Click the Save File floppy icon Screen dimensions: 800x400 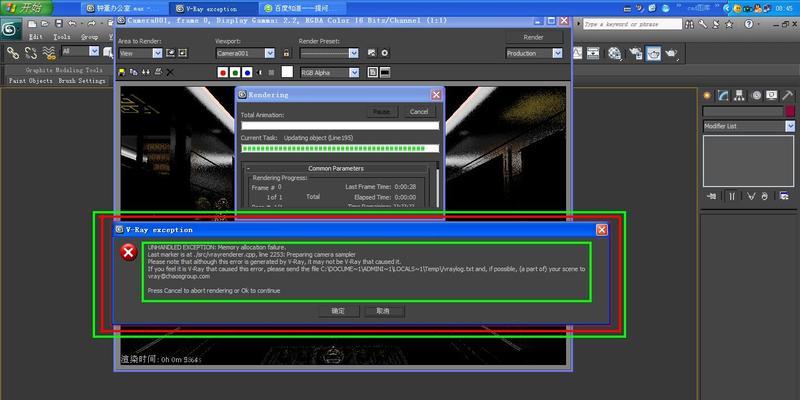[59, 23]
